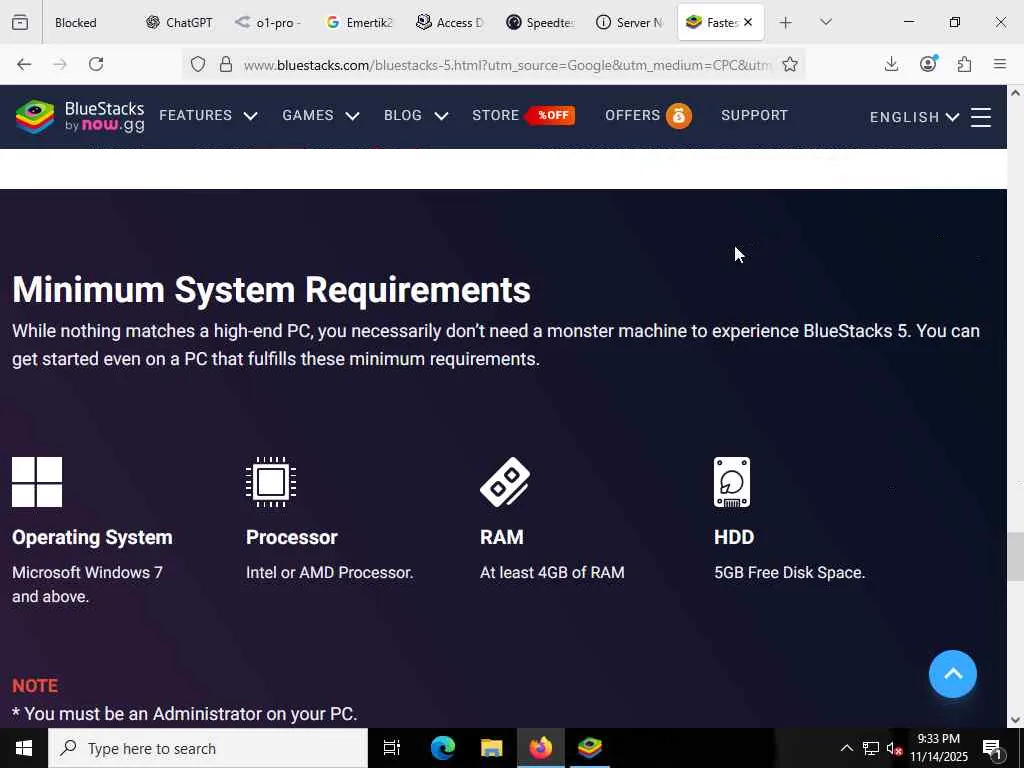1024x768 pixels.
Task: Reload the current page
Action: 96,64
